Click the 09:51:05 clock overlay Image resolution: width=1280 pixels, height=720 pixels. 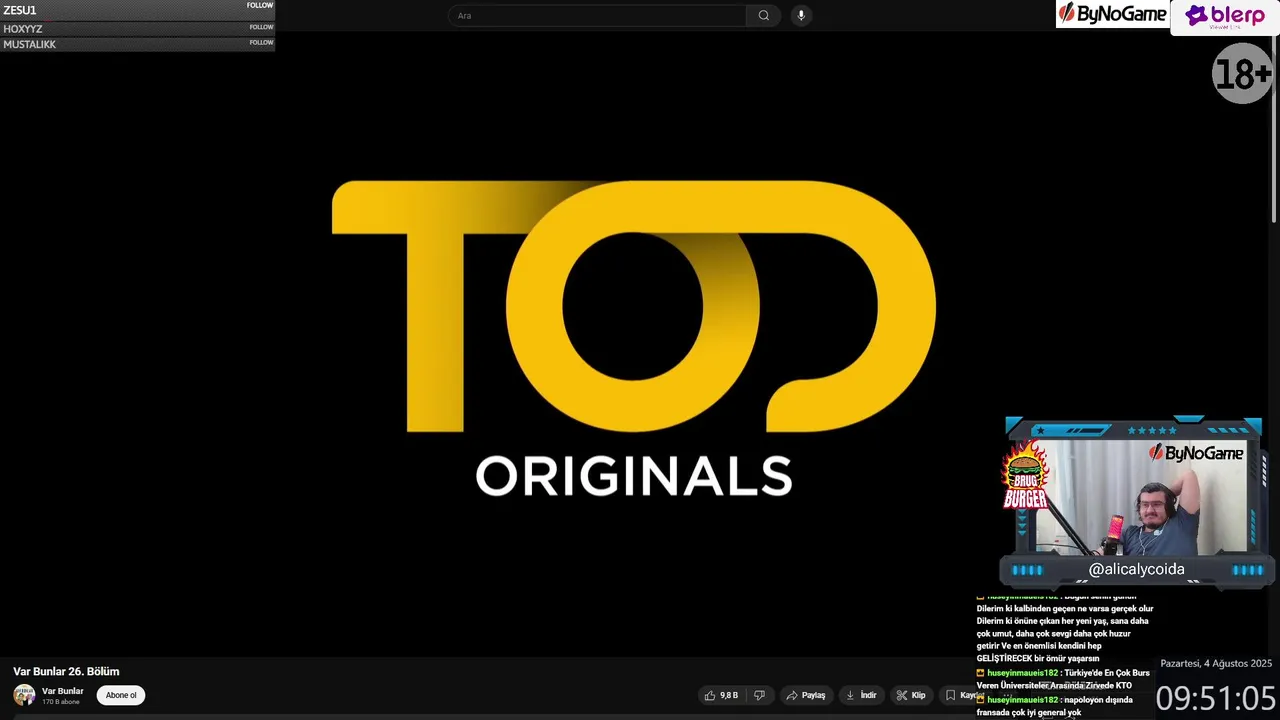tap(1216, 698)
